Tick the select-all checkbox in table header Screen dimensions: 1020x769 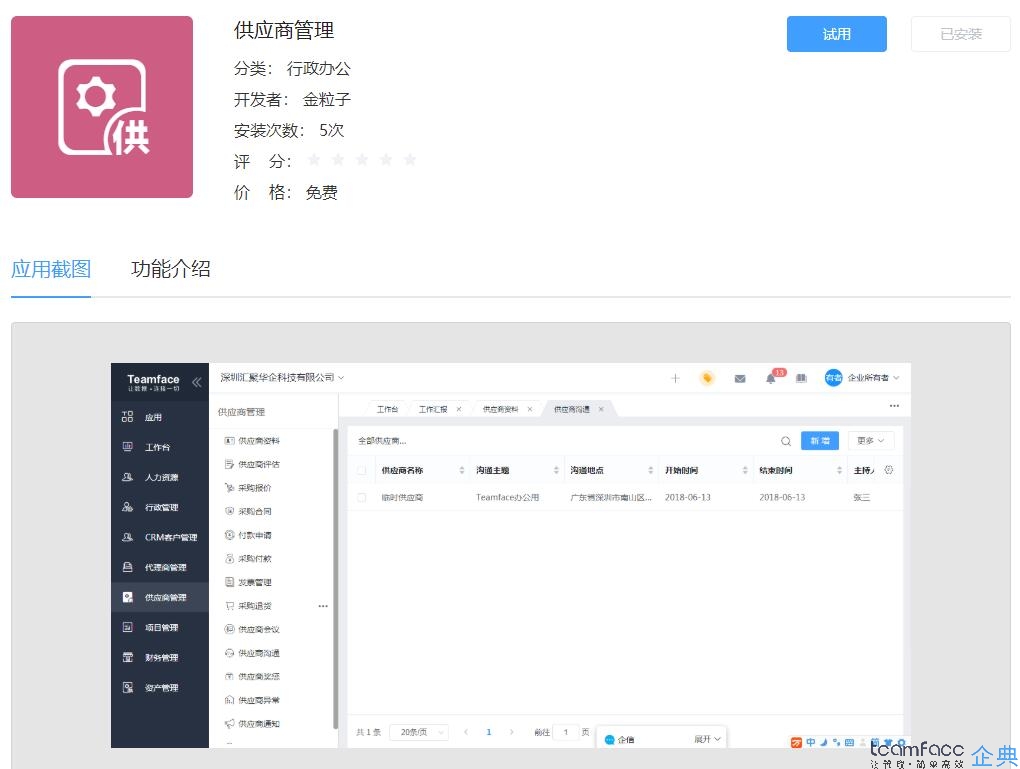tap(362, 470)
